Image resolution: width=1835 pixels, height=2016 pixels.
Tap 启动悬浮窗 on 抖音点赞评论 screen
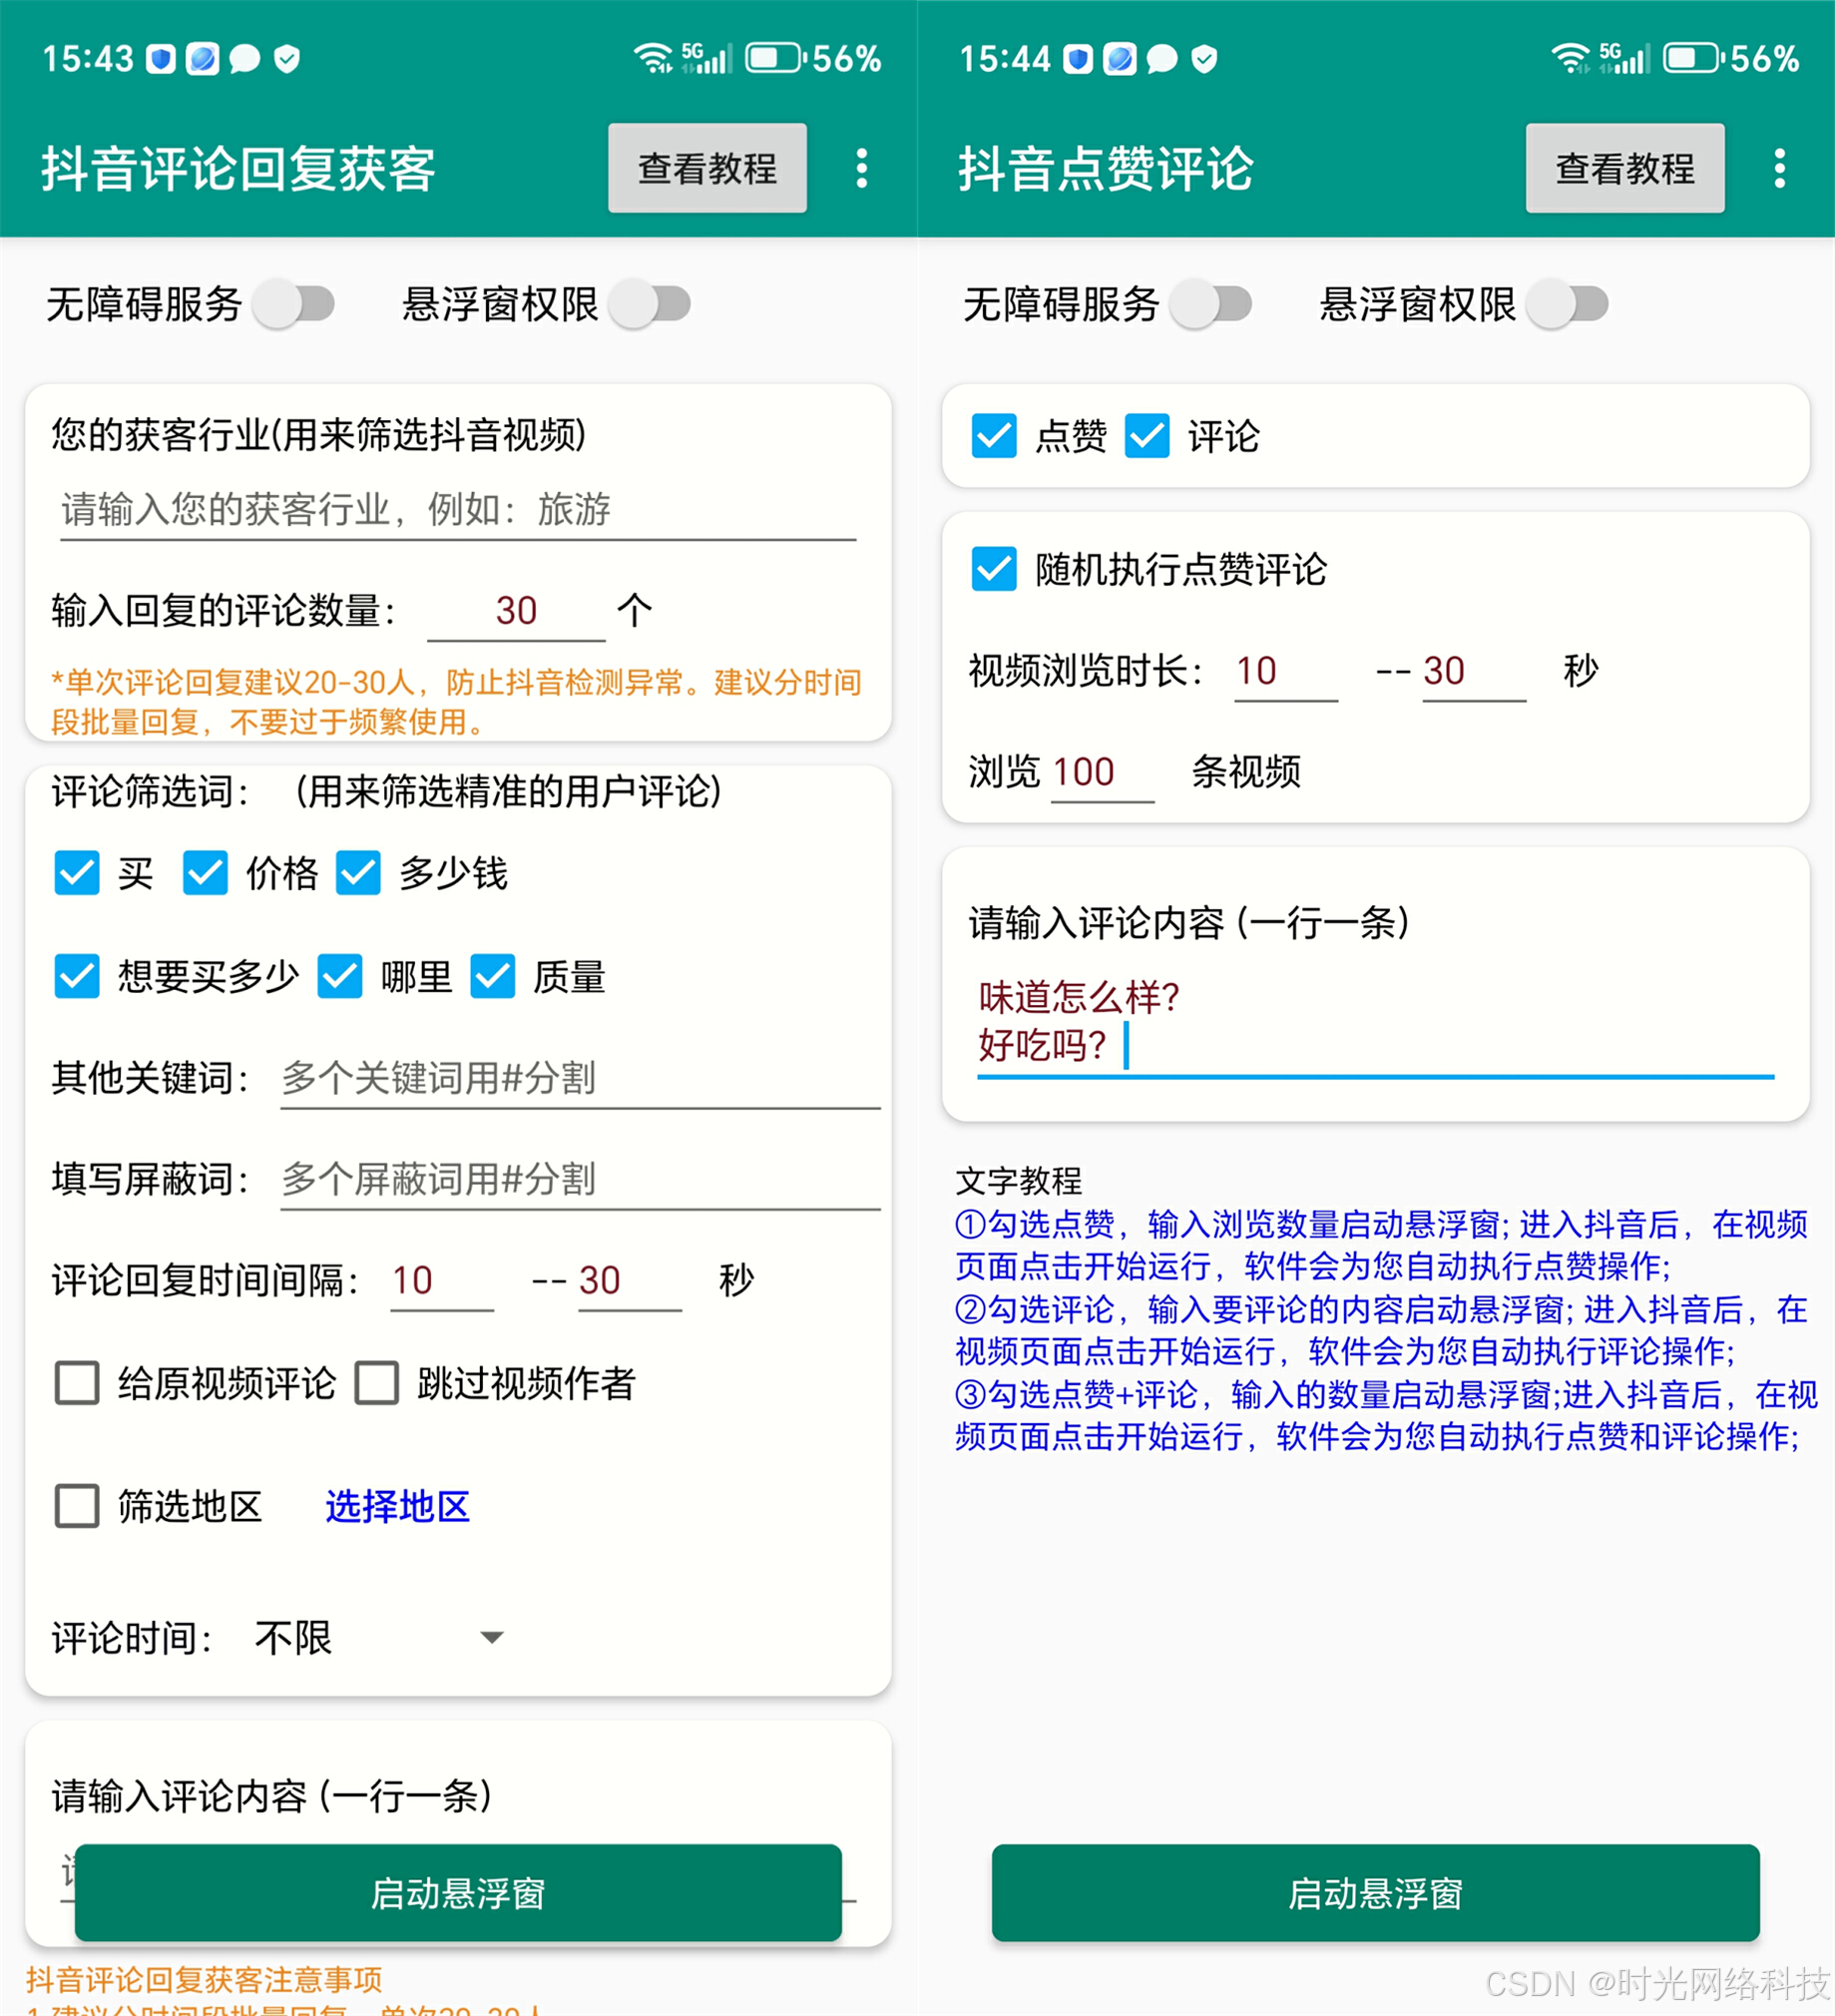click(x=1376, y=1893)
